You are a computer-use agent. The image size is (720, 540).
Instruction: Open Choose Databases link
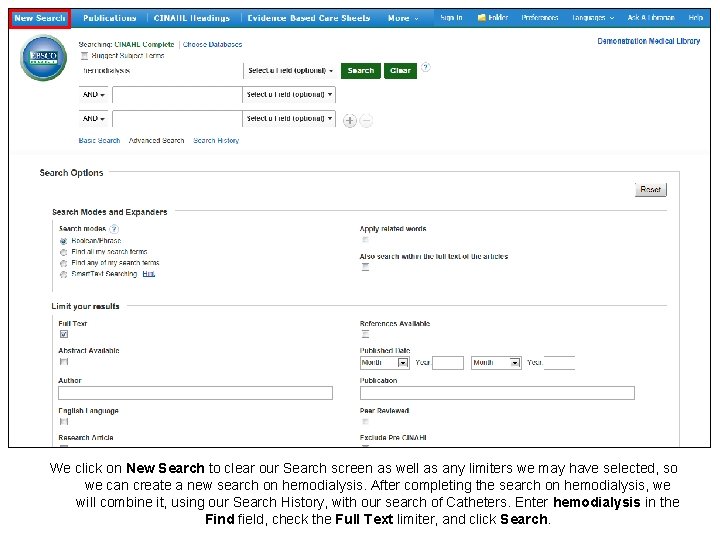pyautogui.click(x=212, y=45)
